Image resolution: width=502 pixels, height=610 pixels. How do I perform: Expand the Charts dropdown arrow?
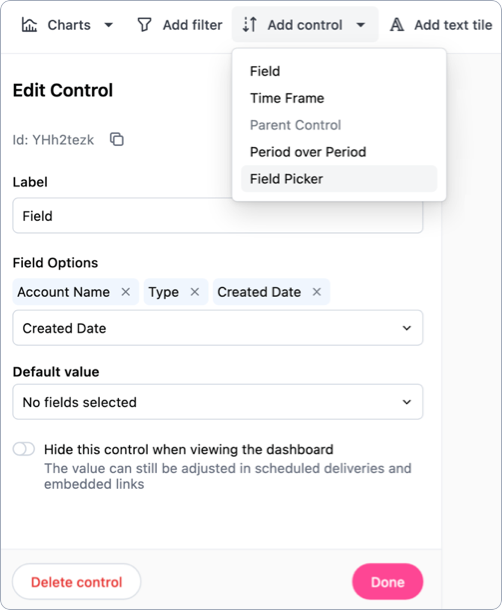click(x=109, y=25)
